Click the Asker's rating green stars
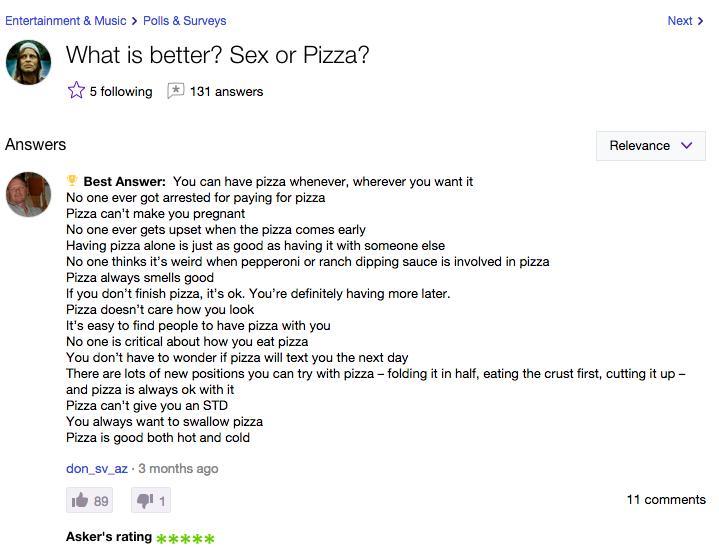Screen dimensions: 719x552 tap(185, 538)
